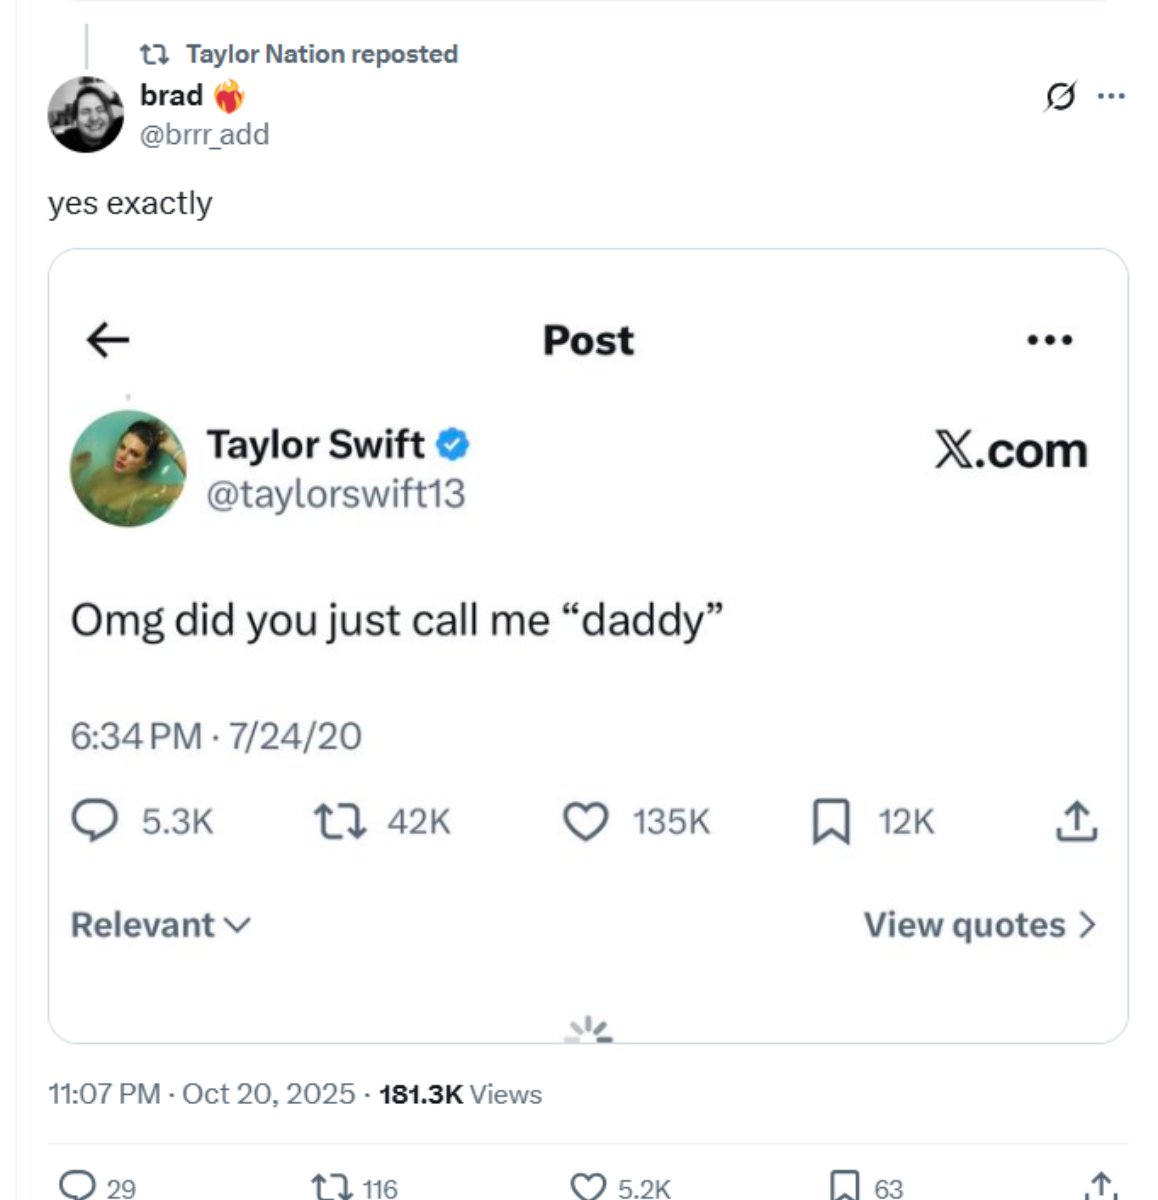Open the more options menu on brad's post

1112,96
